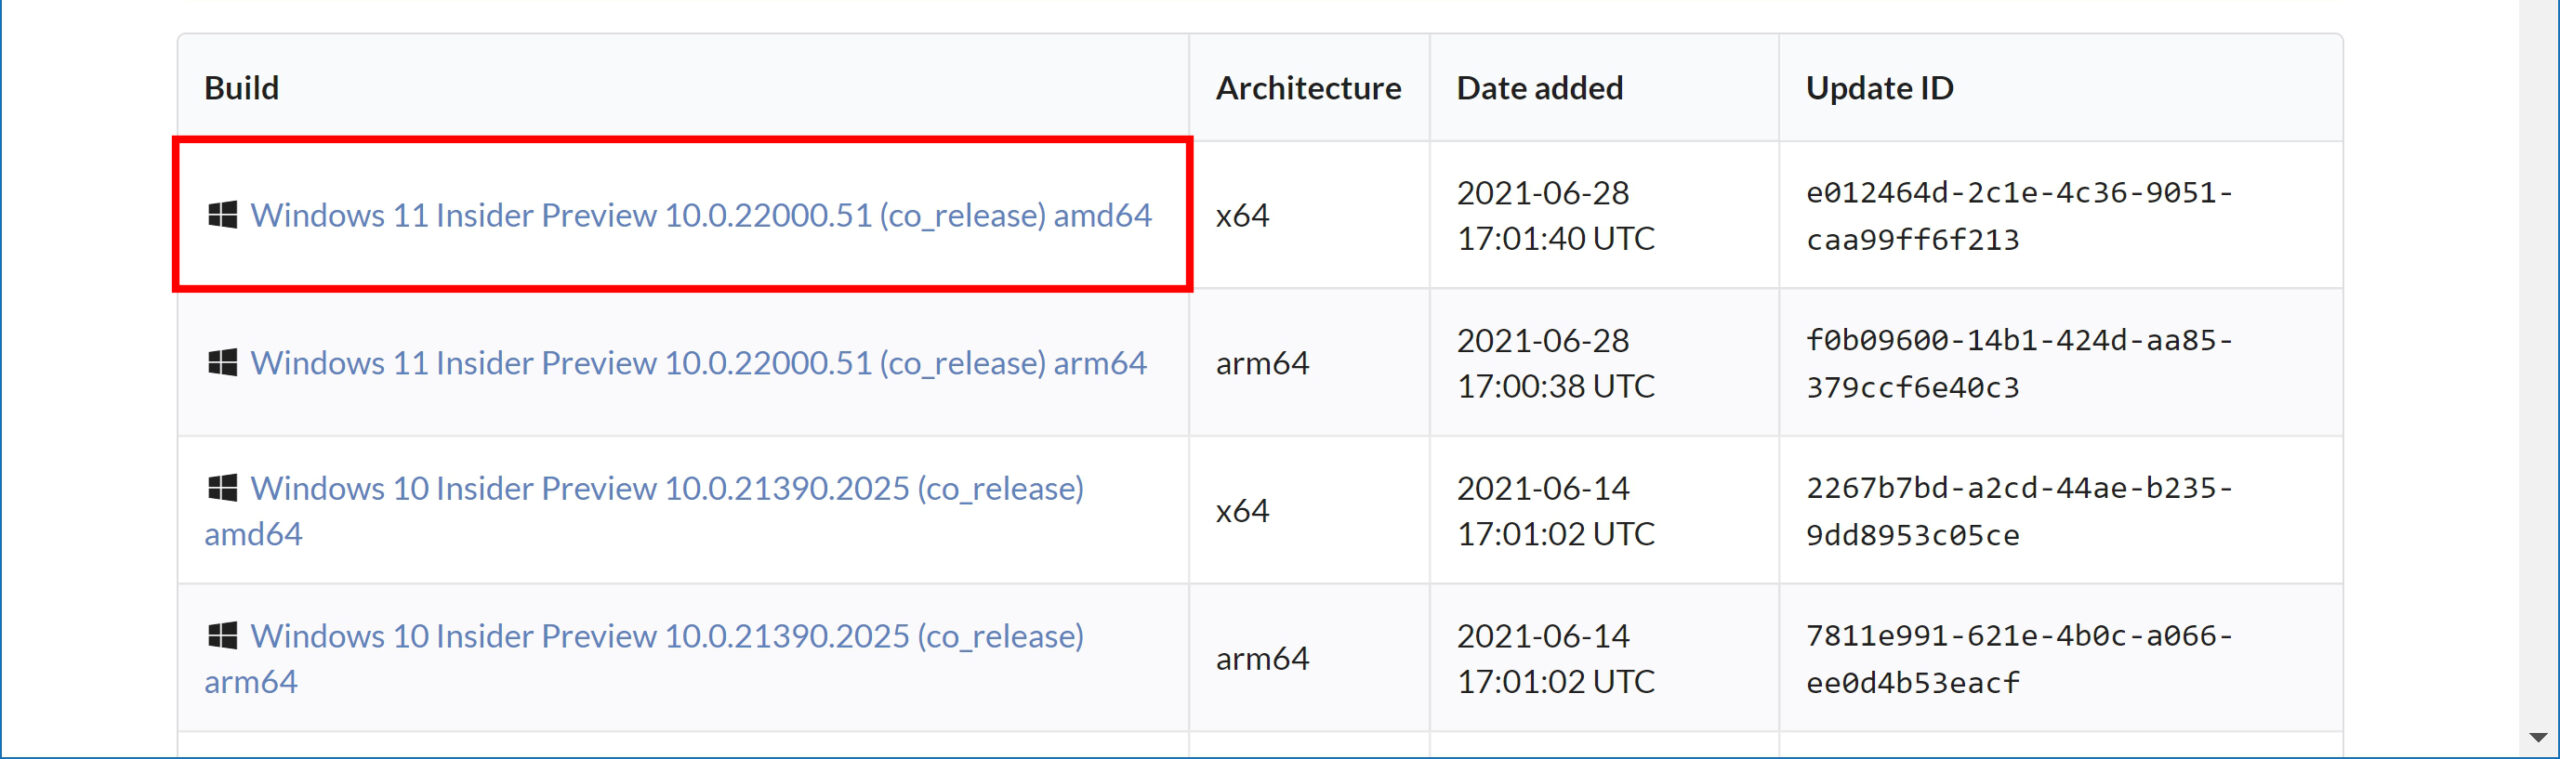Select update ID 7811e991-621e-4b0c-a066-ee0d4b53eacf
Screen dimensions: 2560x759
pyautogui.click(x=2019, y=660)
